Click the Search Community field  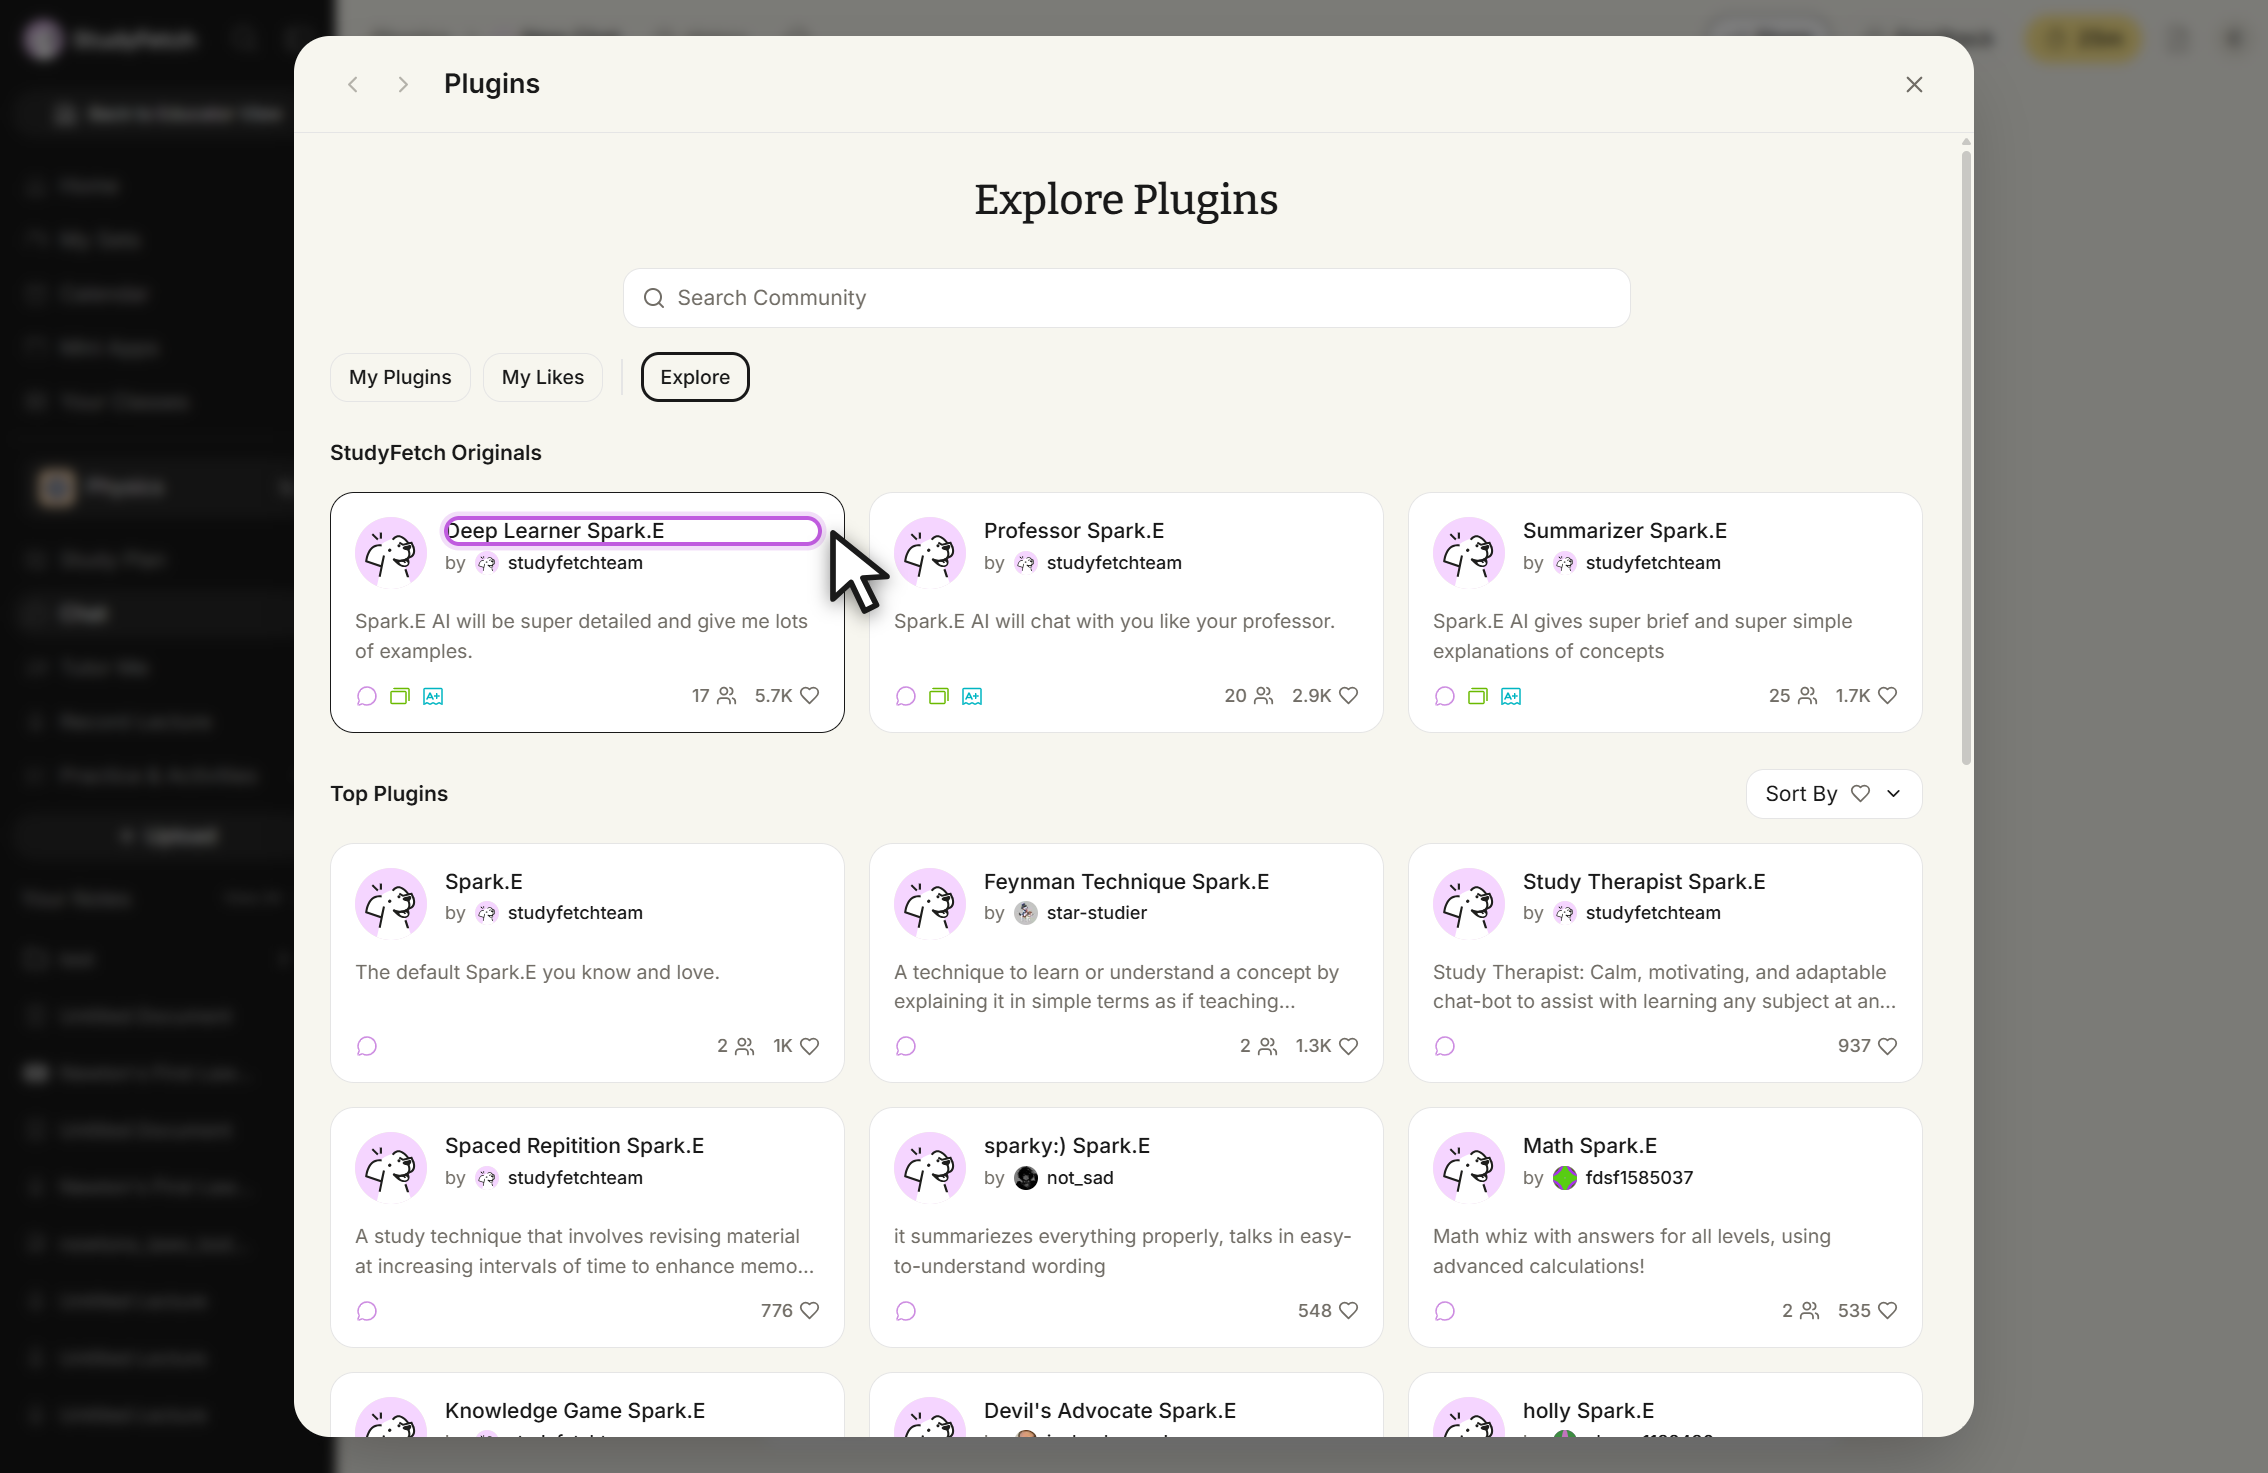click(x=1127, y=298)
